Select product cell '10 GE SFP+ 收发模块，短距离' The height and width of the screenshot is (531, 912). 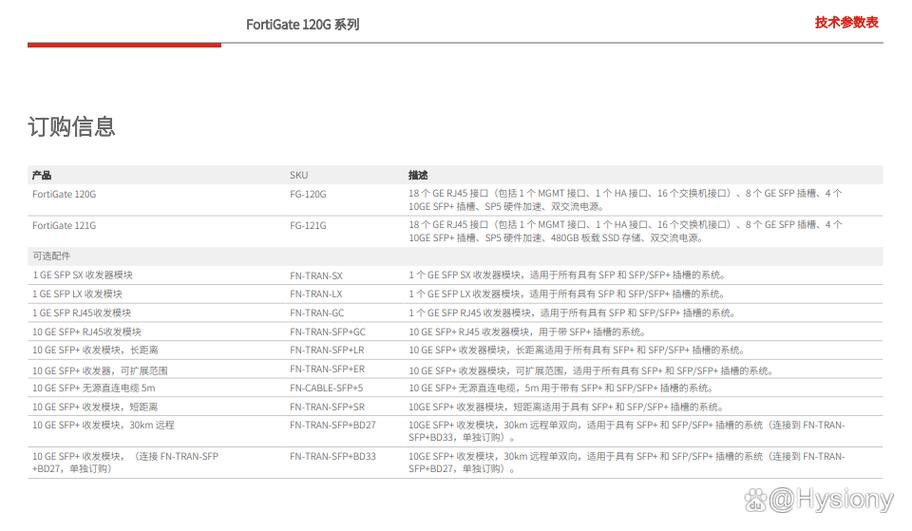(95, 407)
